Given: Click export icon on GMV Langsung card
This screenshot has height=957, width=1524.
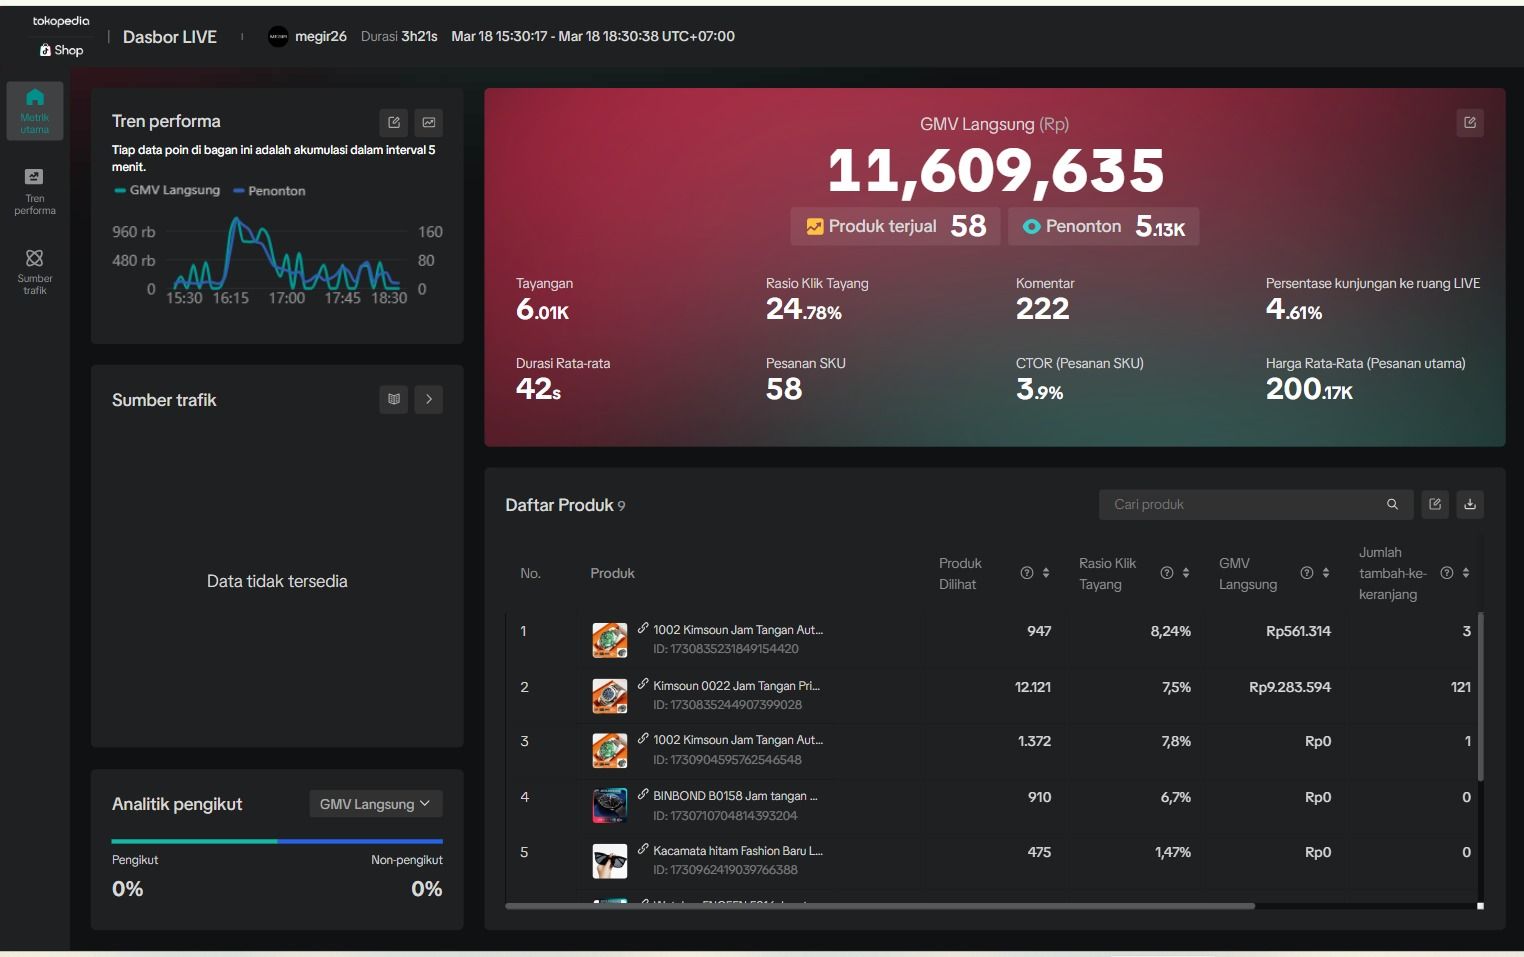Looking at the screenshot, I should click(x=1470, y=122).
